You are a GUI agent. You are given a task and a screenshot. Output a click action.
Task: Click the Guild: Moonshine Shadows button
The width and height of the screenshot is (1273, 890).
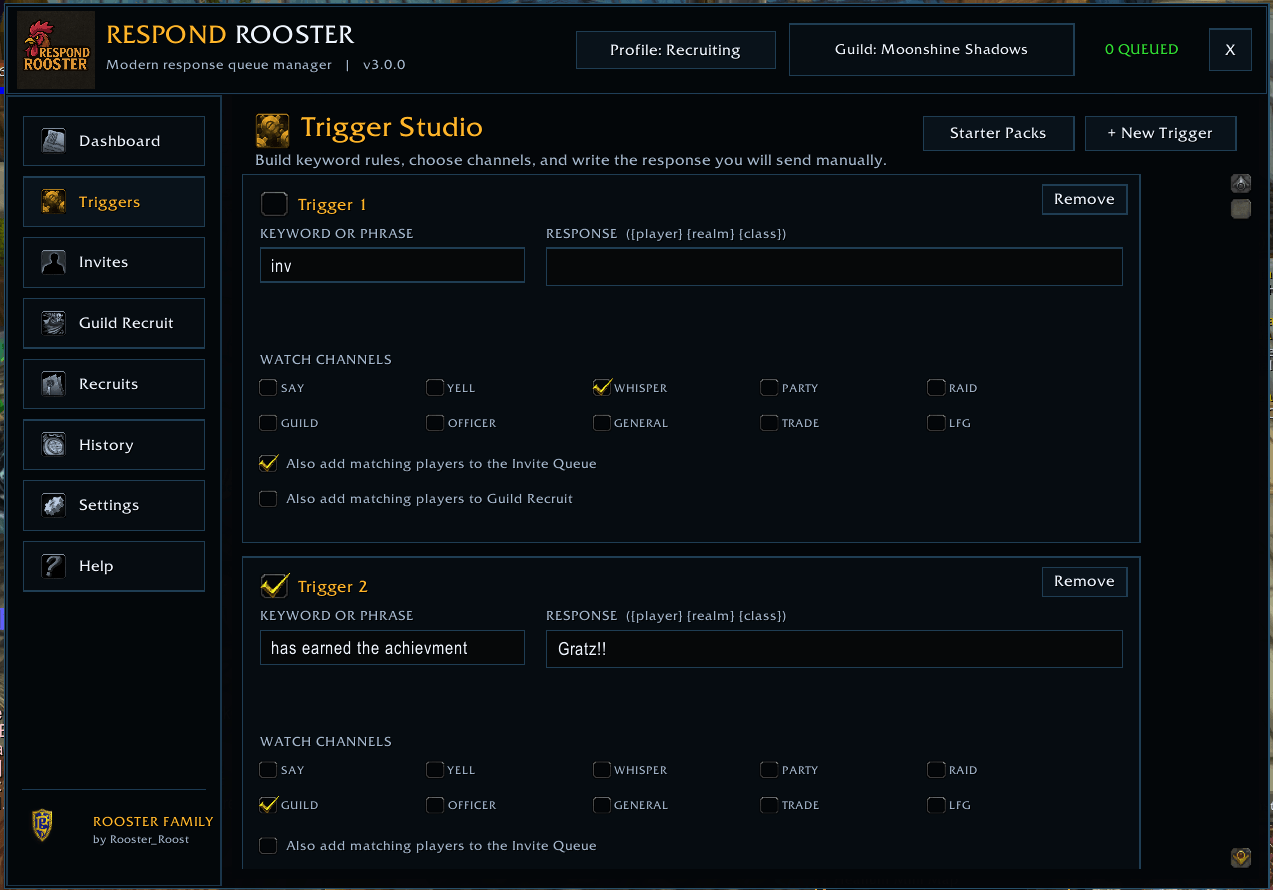pyautogui.click(x=932, y=50)
